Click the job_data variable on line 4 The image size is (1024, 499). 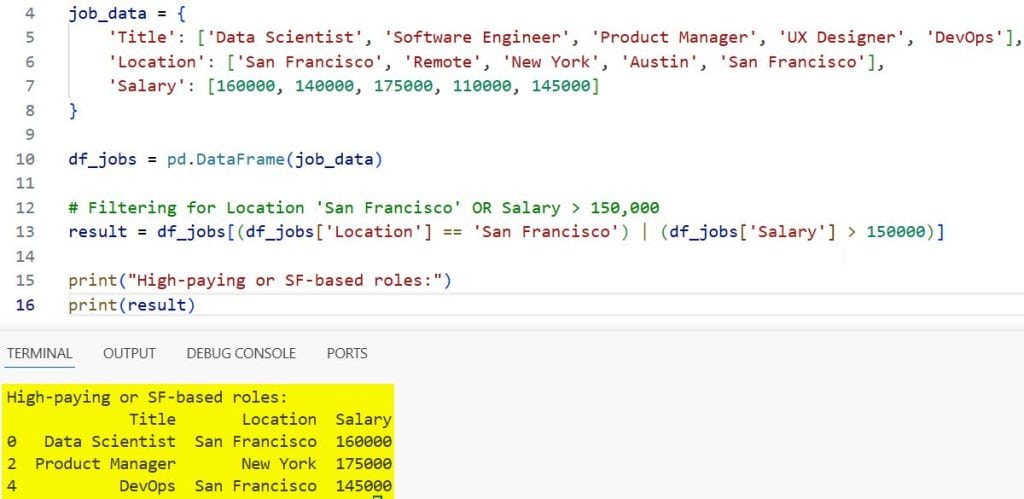[x=107, y=14]
